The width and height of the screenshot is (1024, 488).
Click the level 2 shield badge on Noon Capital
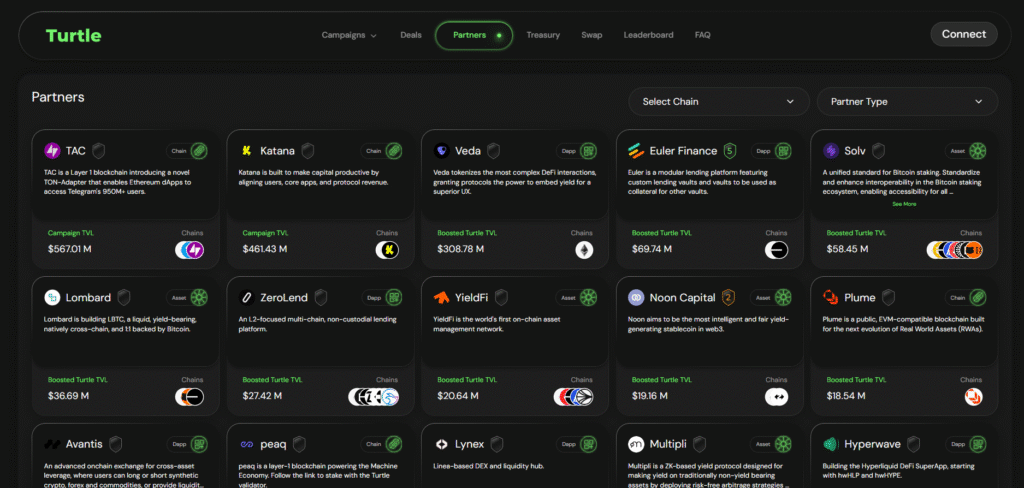pos(728,298)
